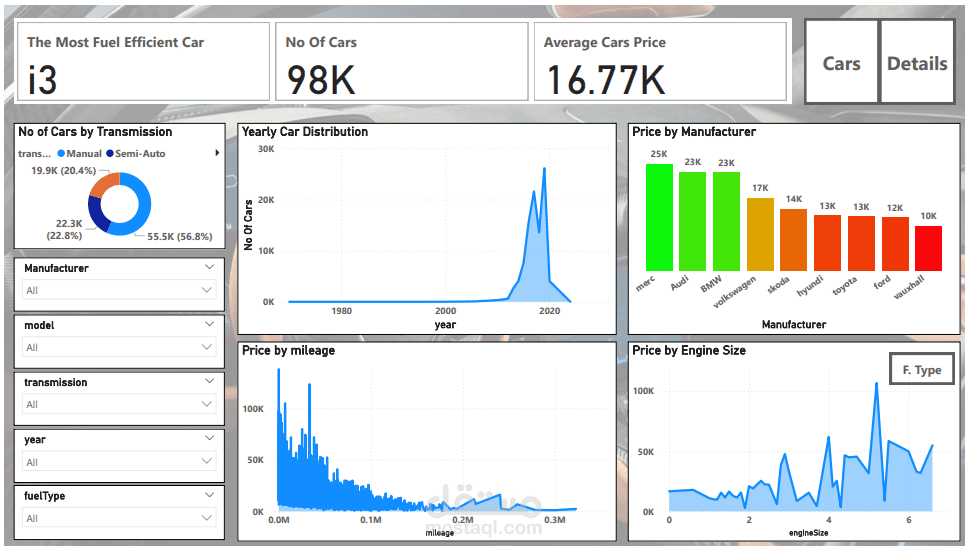Select the orange 19.9K donut segment
The width and height of the screenshot is (969, 549).
[102, 183]
